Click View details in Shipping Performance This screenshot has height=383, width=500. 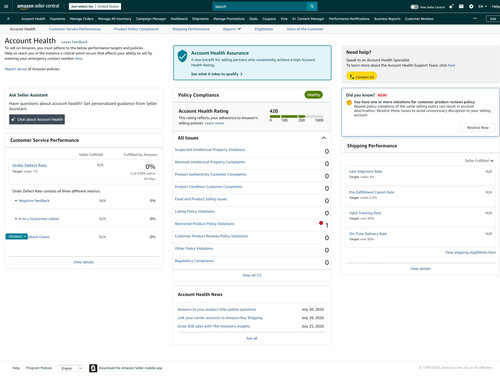click(x=420, y=269)
